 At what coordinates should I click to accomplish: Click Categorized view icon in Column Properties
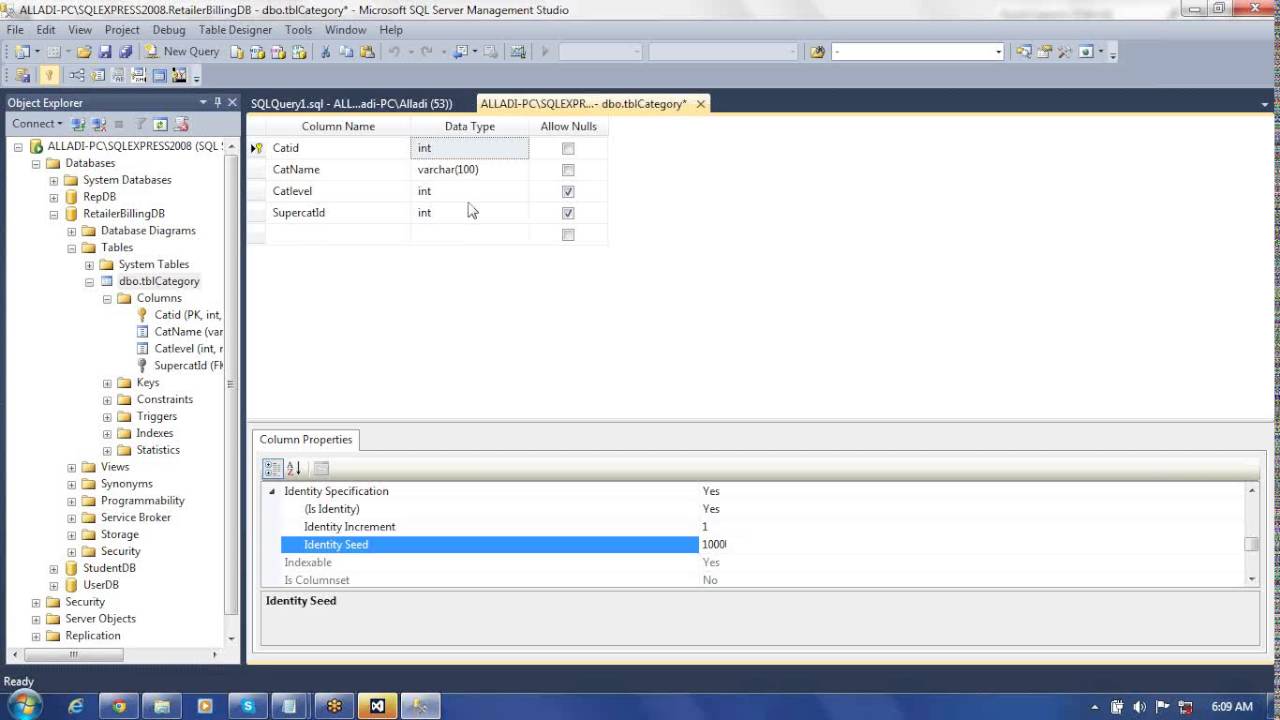[272, 468]
